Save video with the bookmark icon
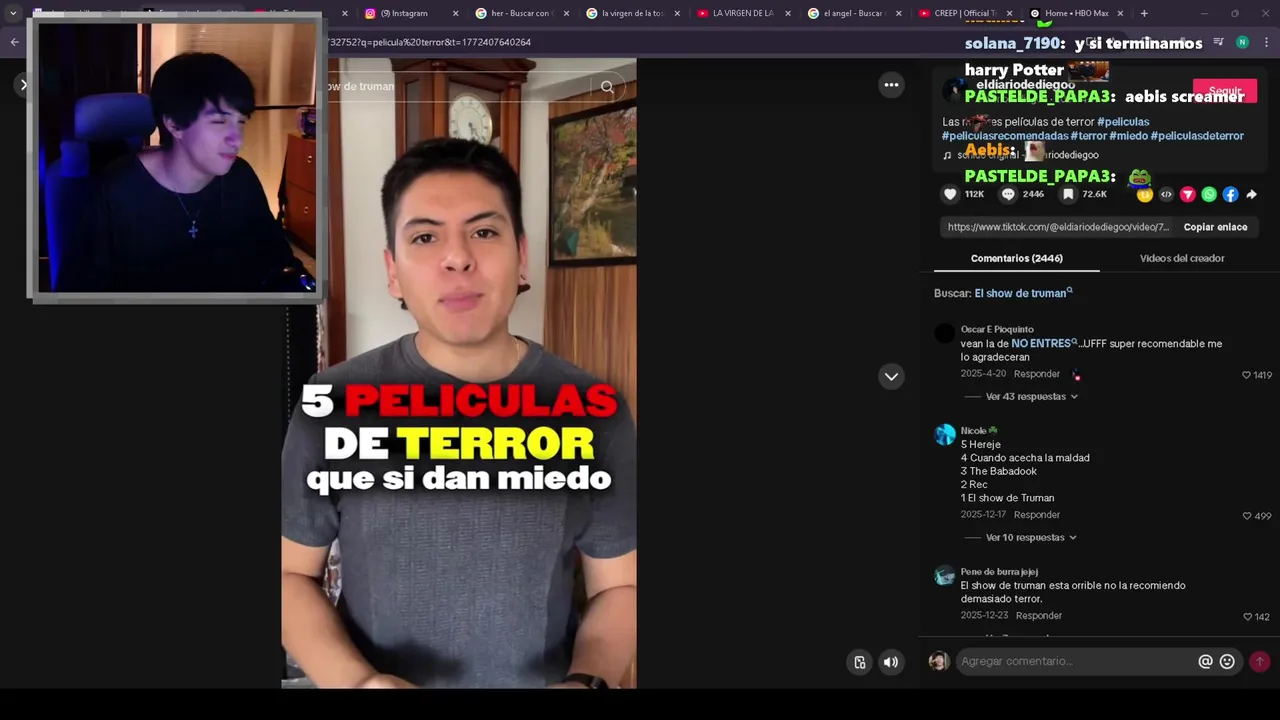This screenshot has height=720, width=1280. [1068, 194]
